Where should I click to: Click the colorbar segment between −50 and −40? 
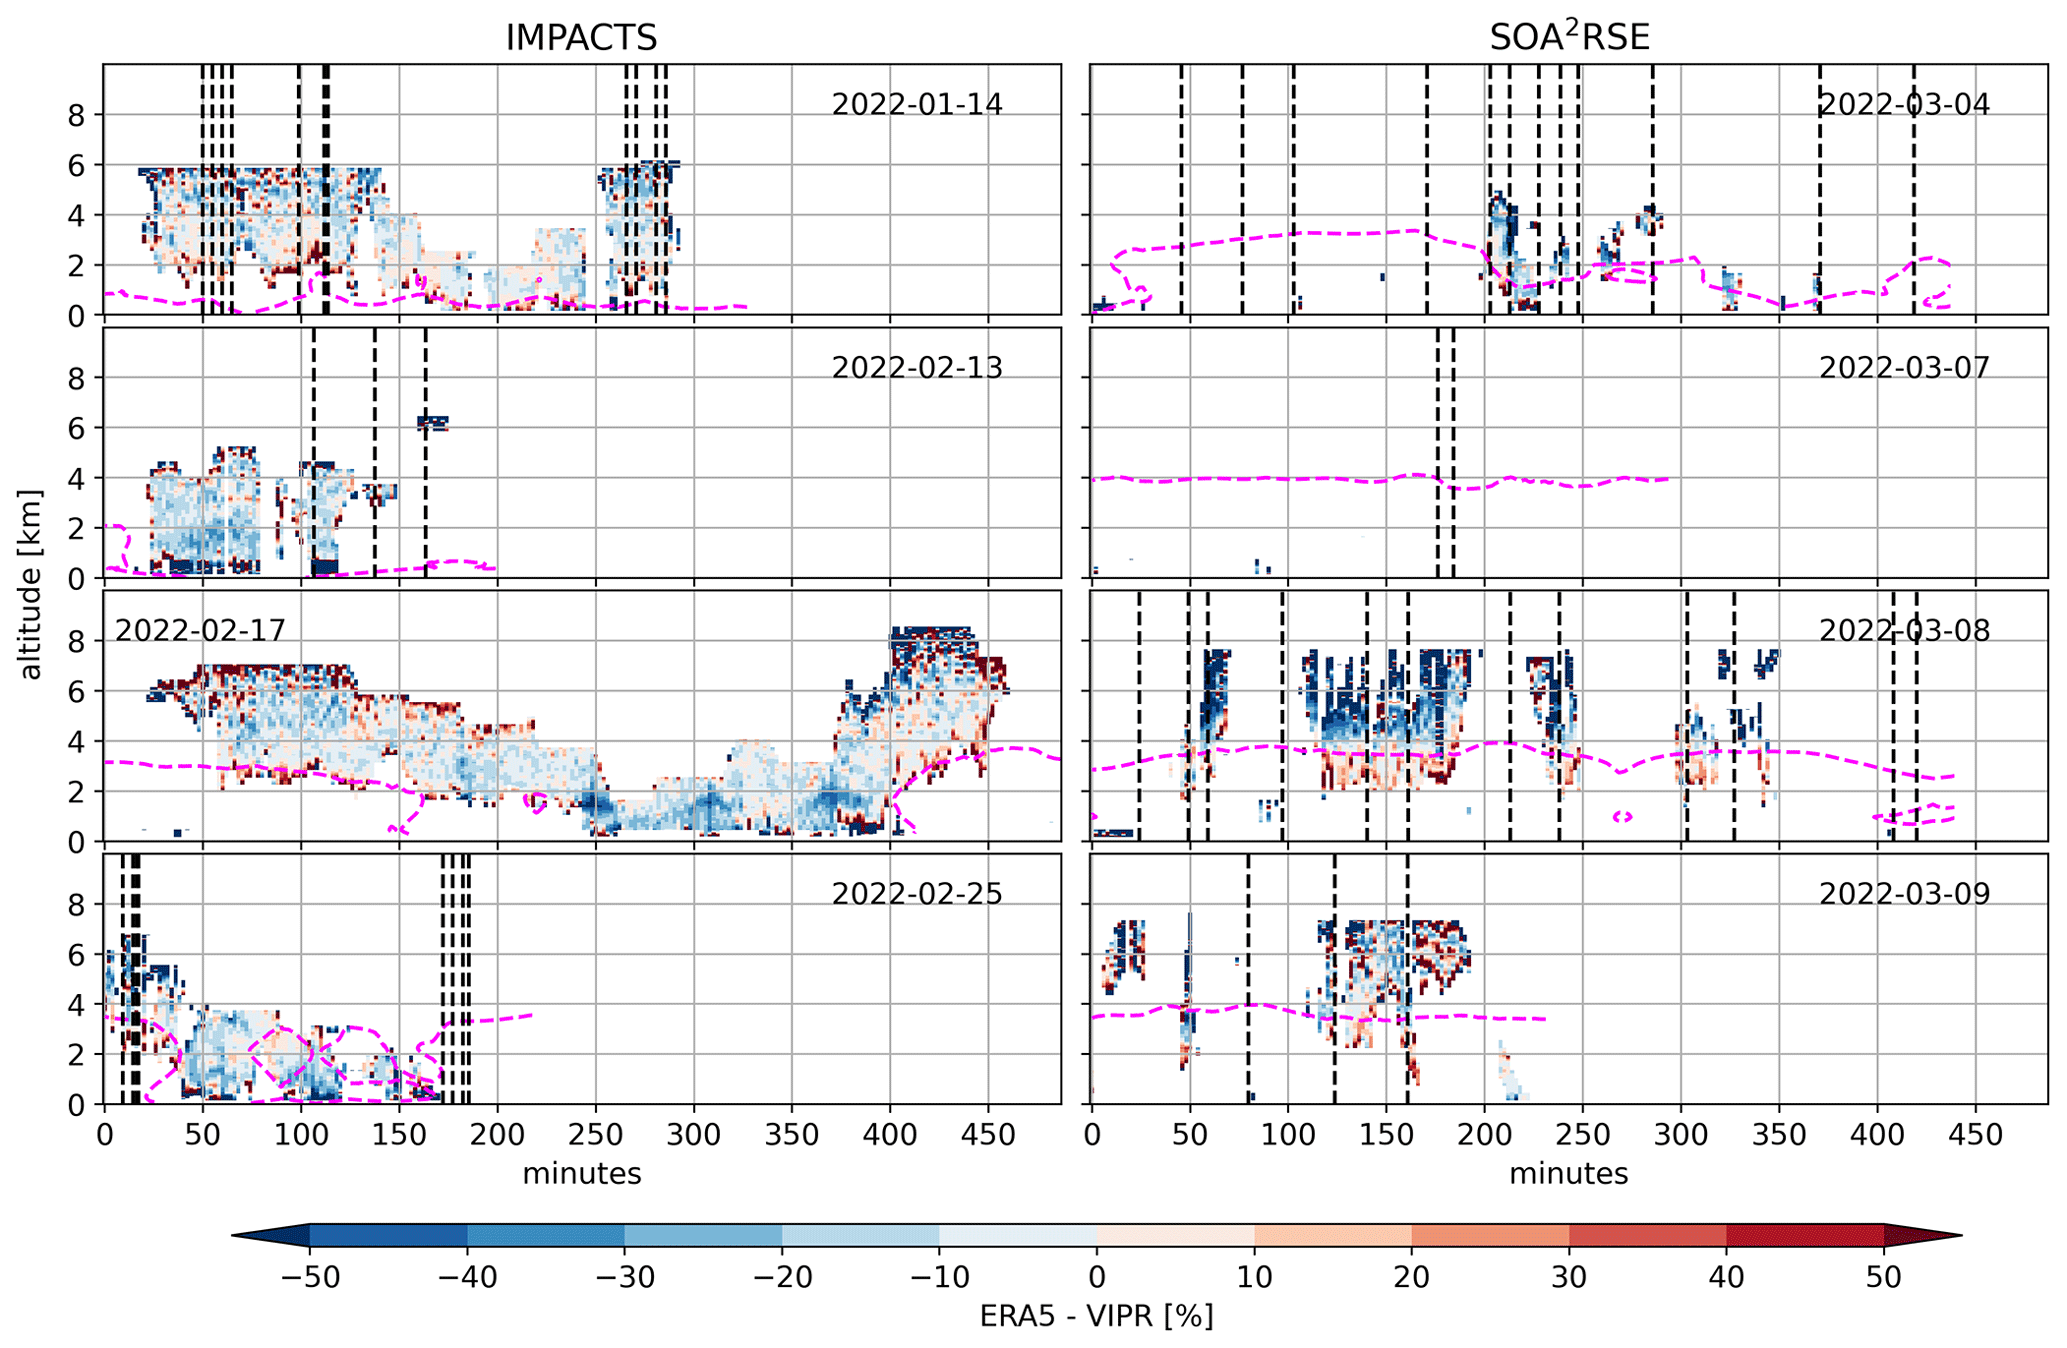click(388, 1235)
